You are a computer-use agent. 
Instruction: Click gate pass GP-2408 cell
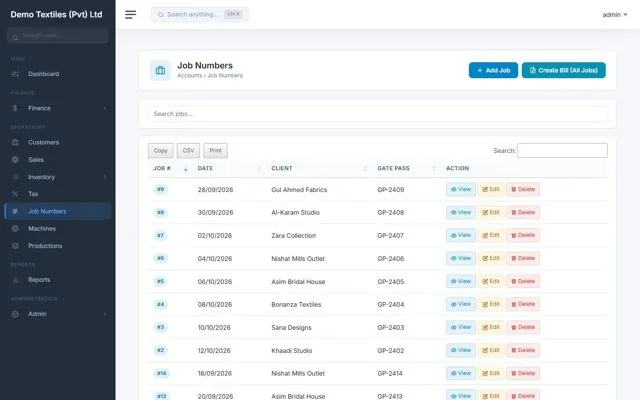391,212
